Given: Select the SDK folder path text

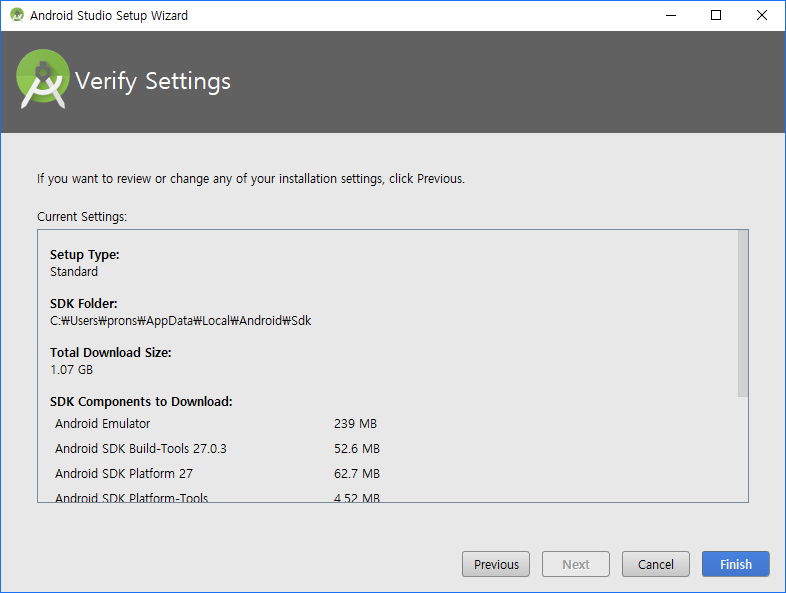Looking at the screenshot, I should [180, 321].
